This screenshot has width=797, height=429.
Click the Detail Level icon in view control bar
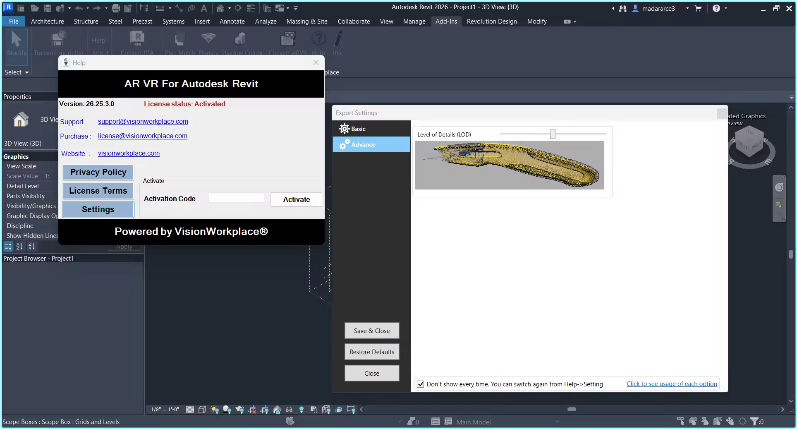pos(190,409)
